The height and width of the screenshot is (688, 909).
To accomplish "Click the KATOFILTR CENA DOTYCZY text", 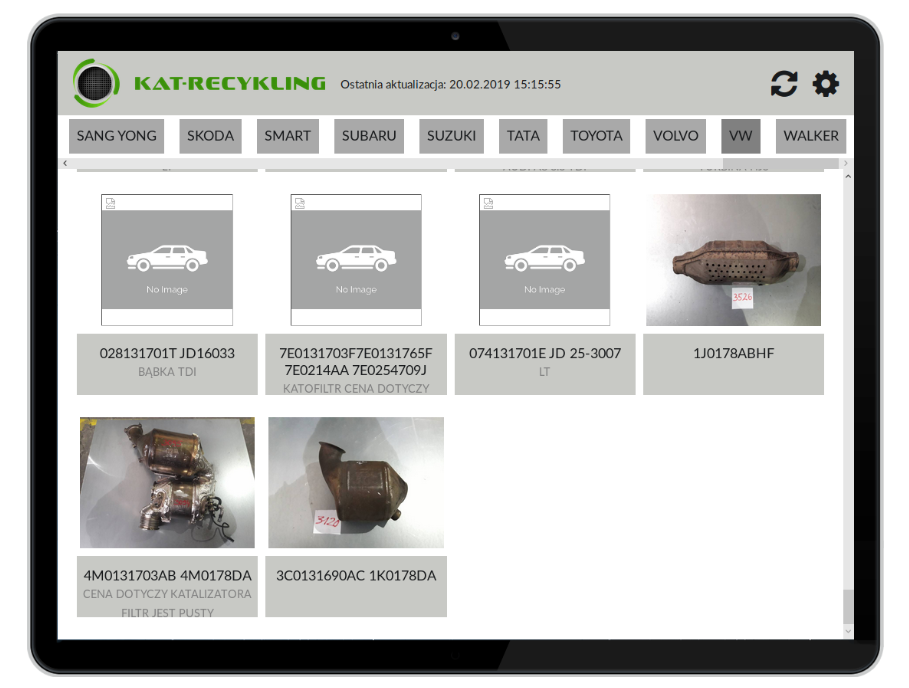I will coord(356,388).
